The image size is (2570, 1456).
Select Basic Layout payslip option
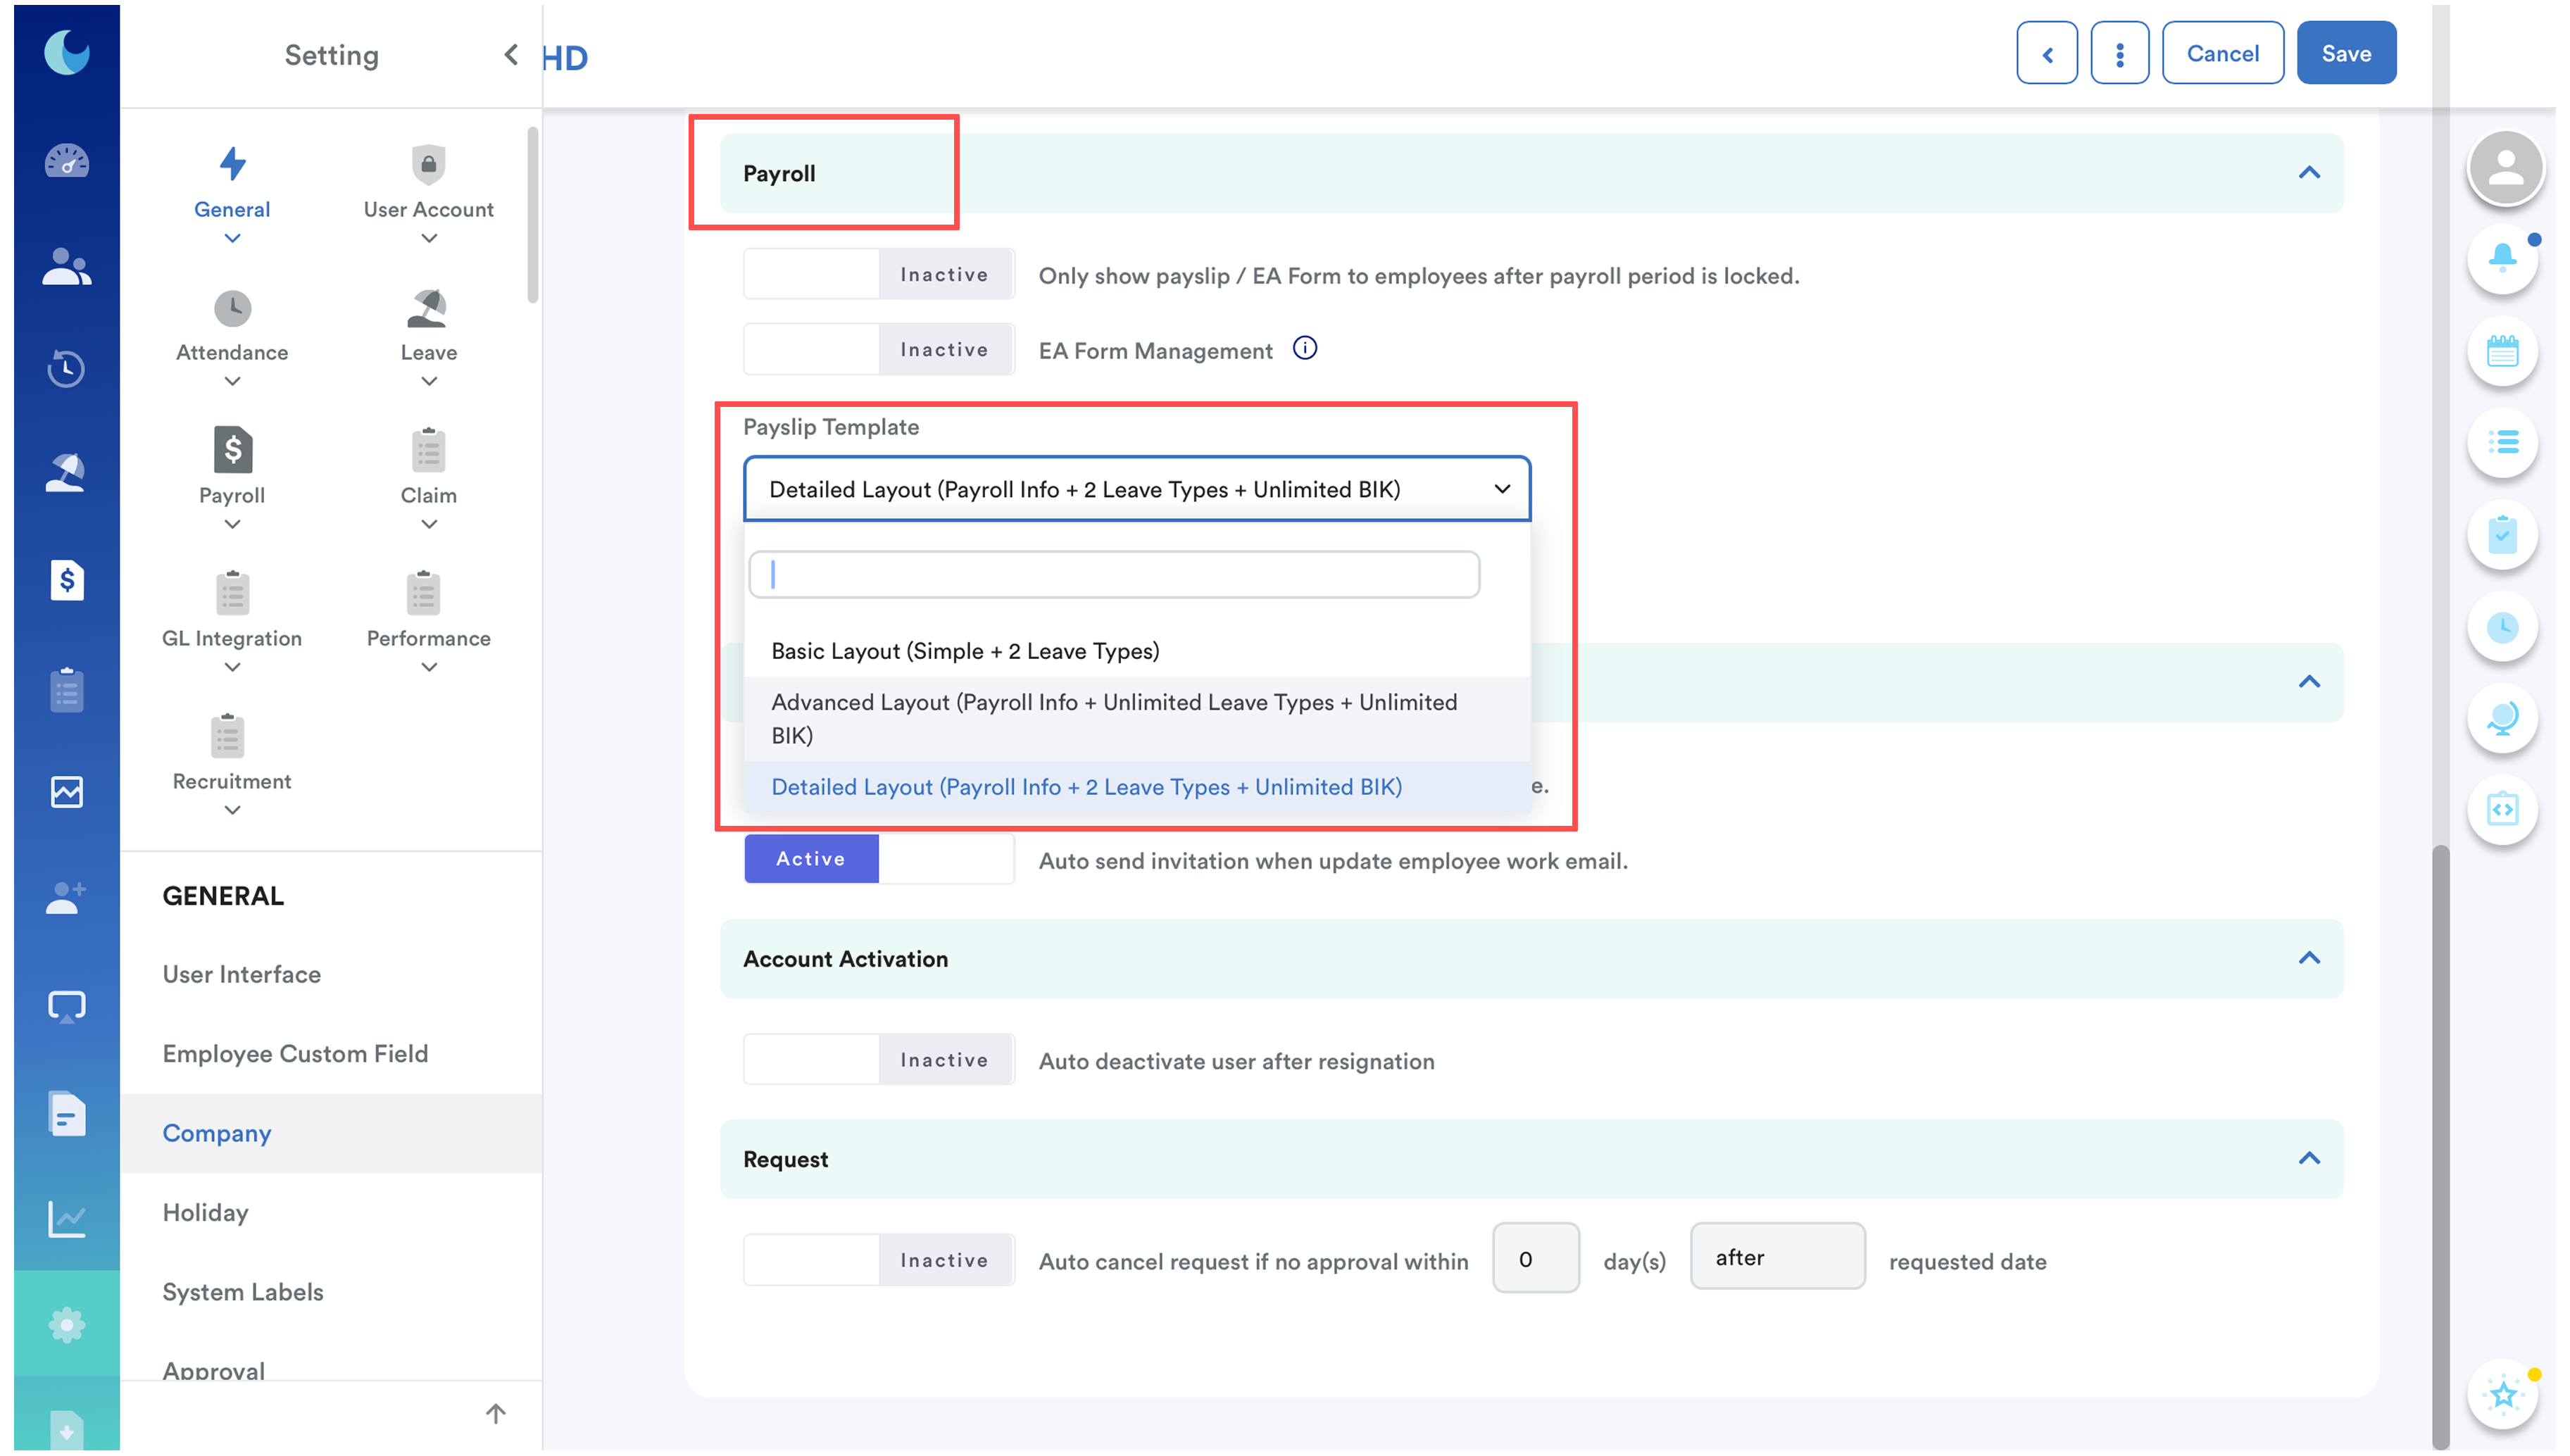point(965,651)
